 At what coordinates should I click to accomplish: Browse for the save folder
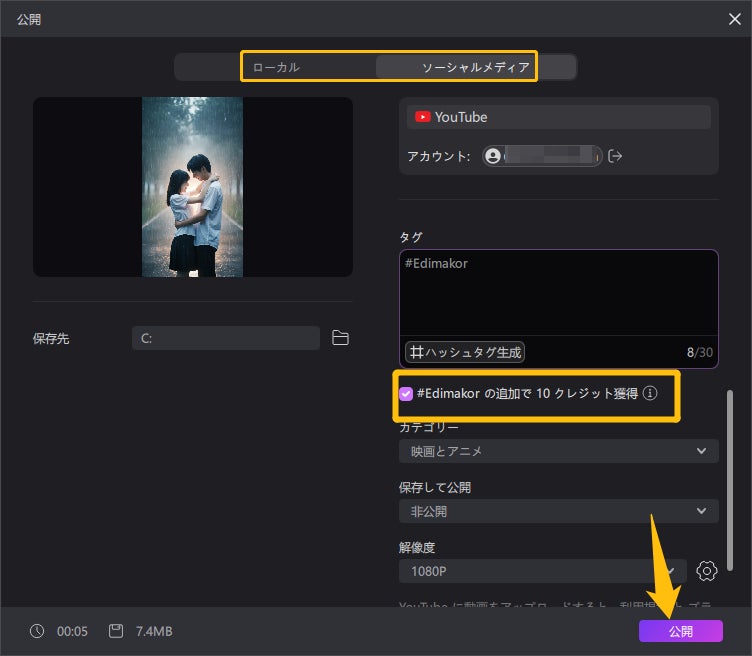340,338
